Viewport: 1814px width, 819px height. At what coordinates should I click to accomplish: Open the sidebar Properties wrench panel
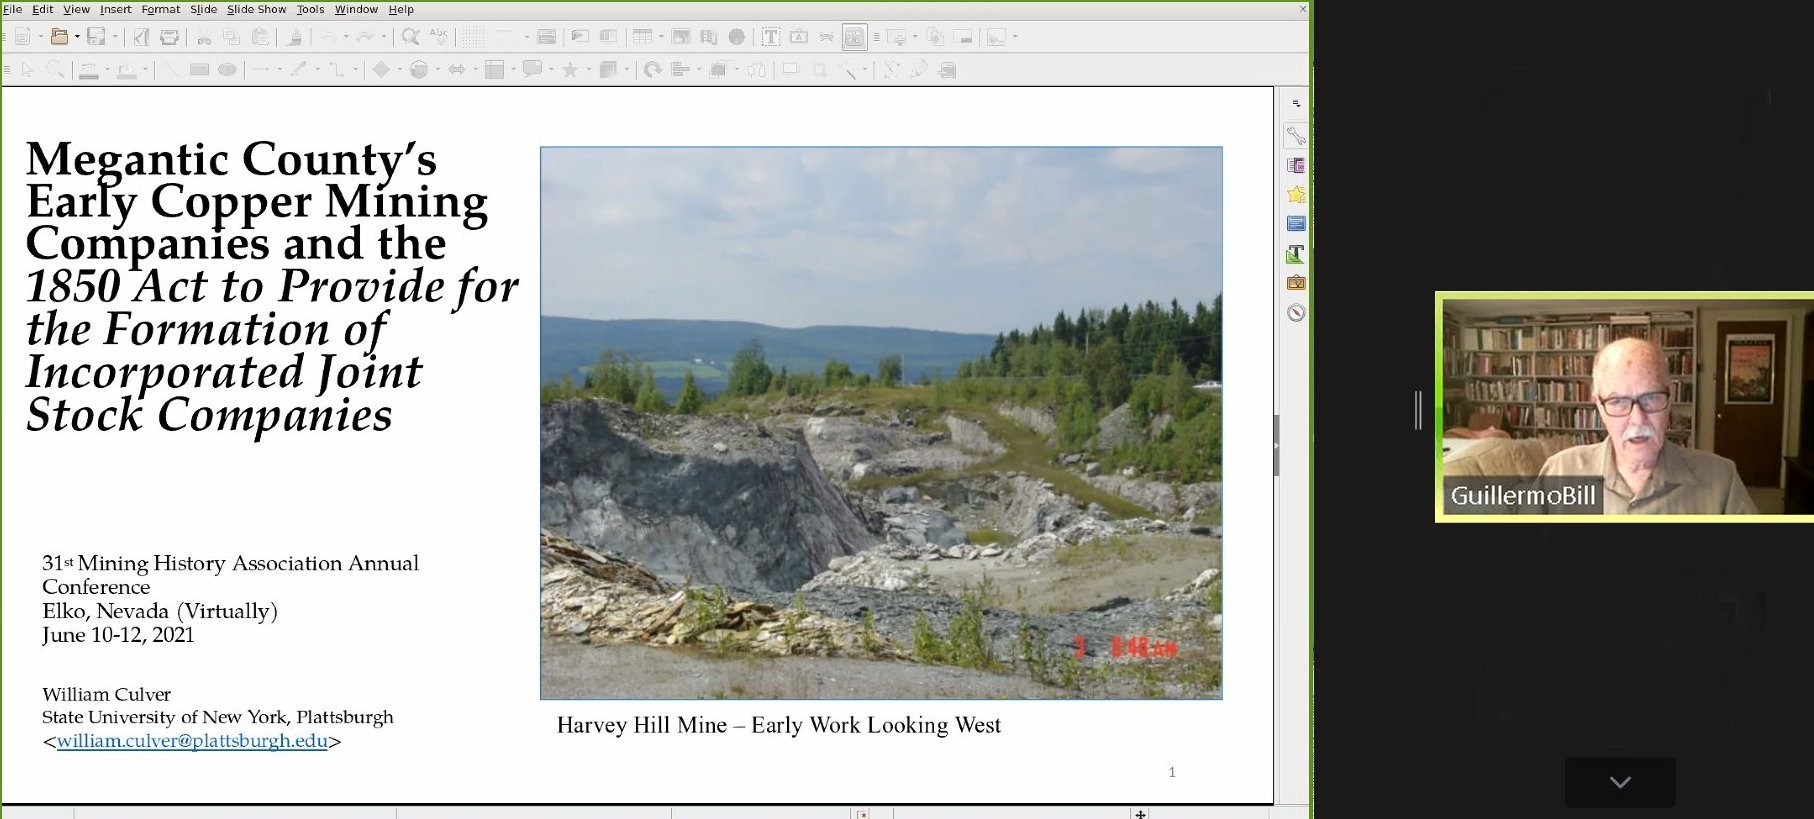pyautogui.click(x=1296, y=136)
